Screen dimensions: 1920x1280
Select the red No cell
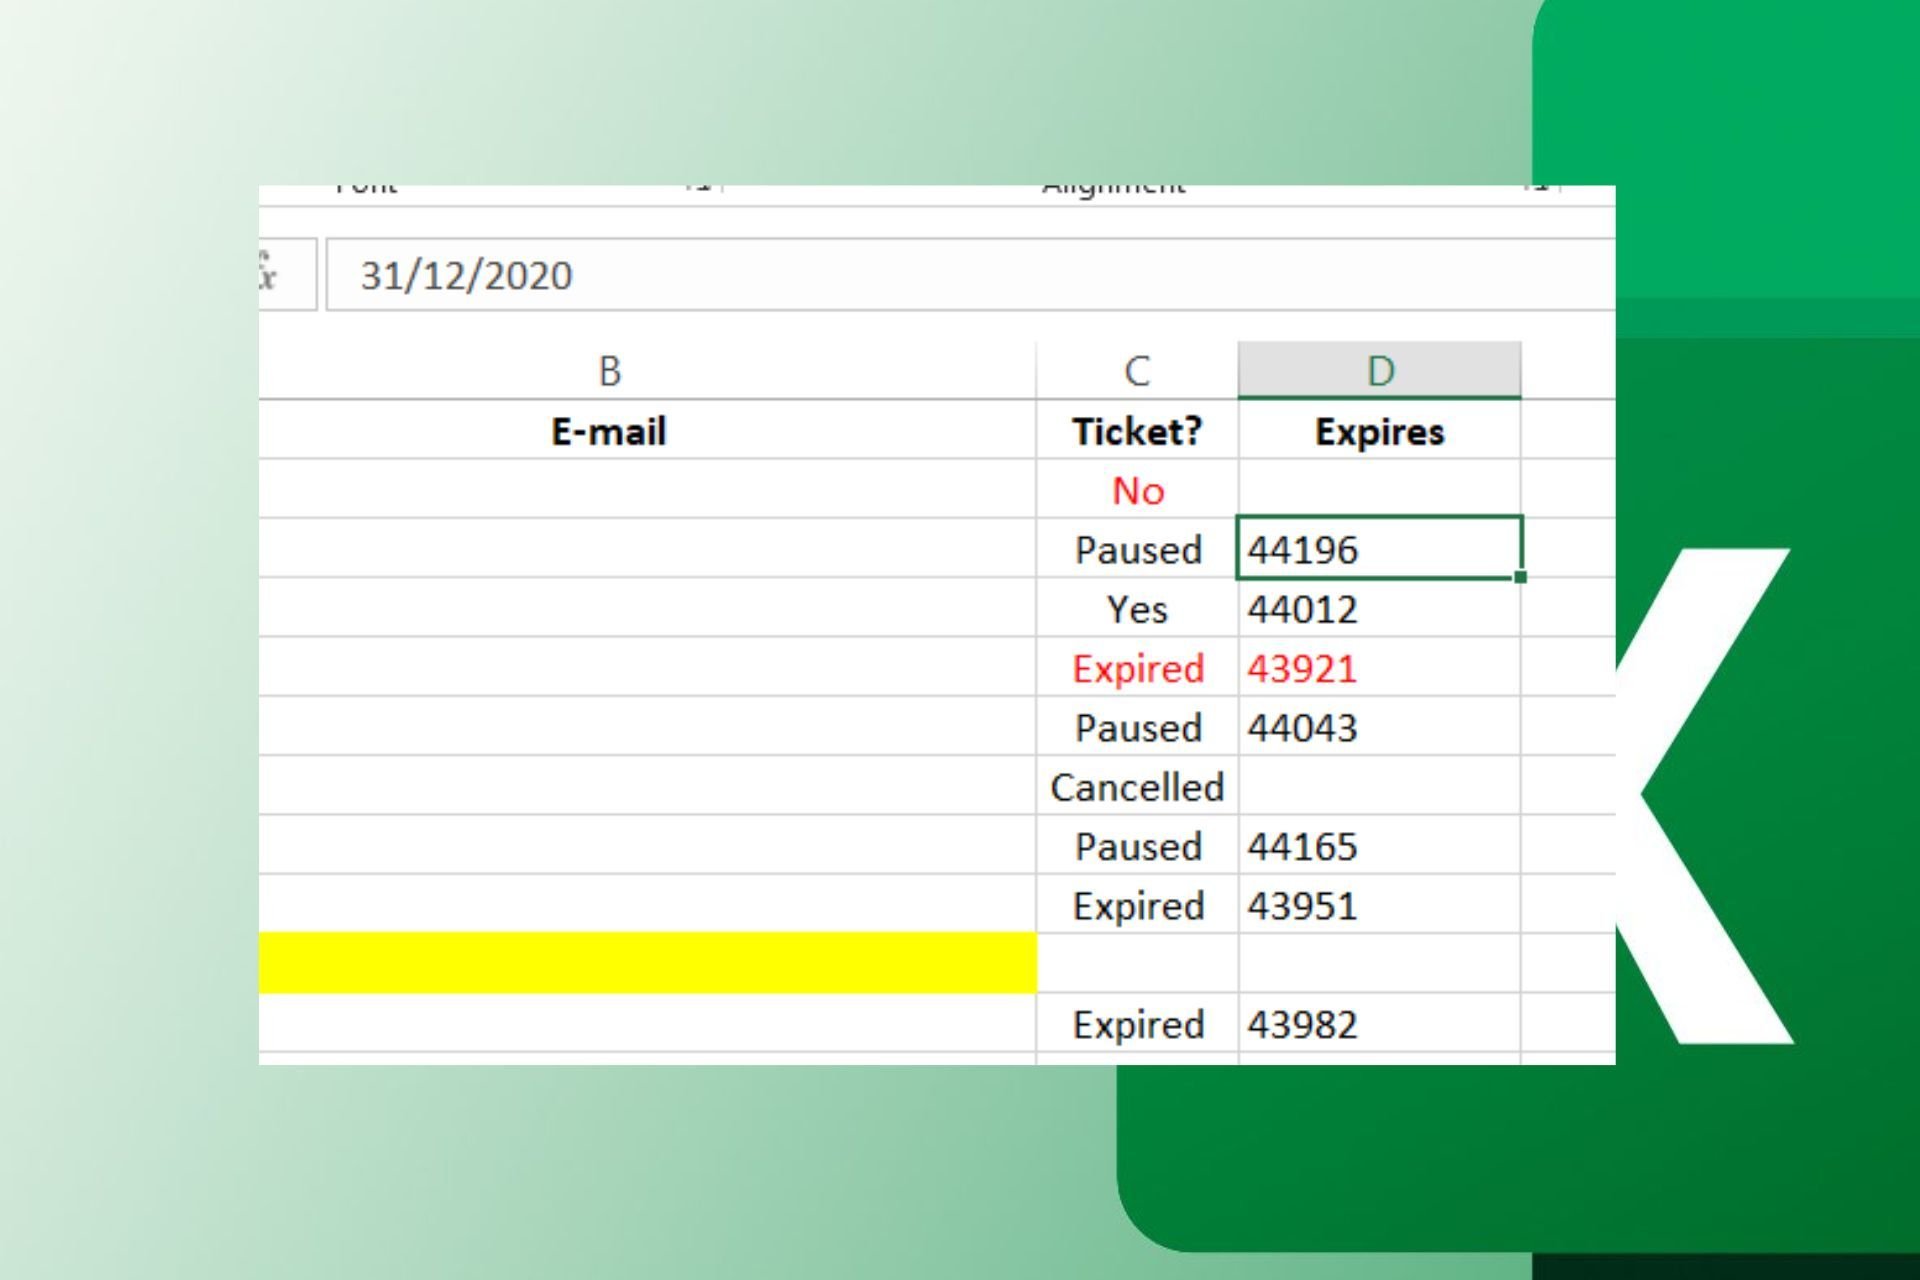pos(1137,490)
